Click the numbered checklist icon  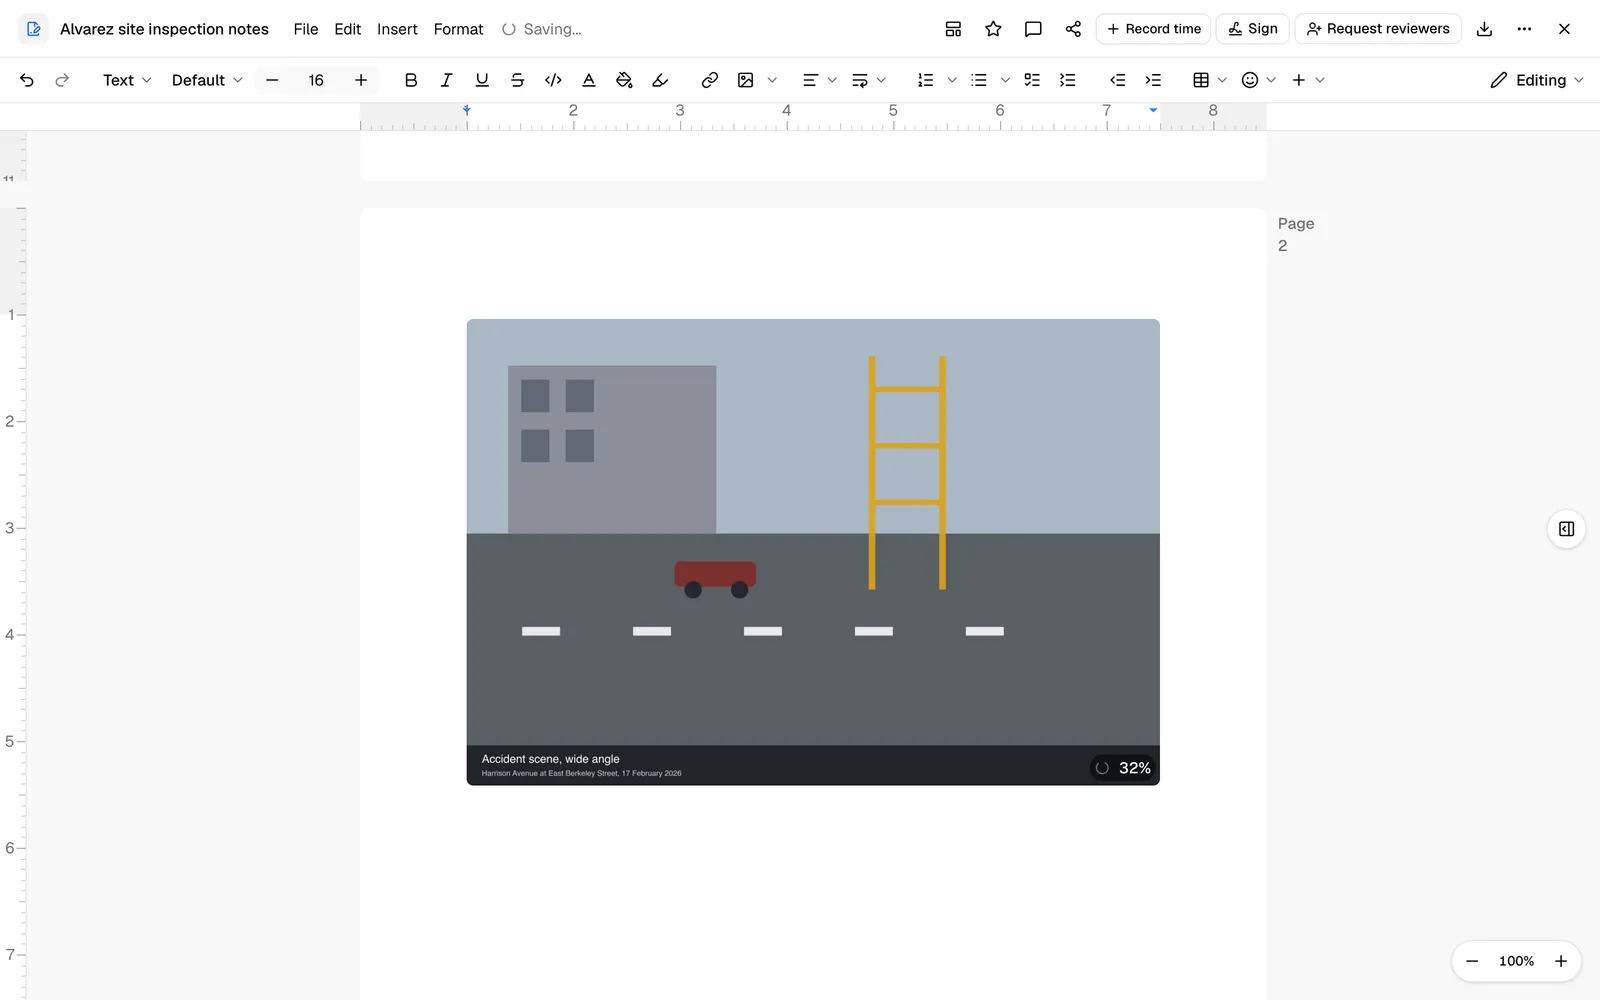(x=1068, y=80)
